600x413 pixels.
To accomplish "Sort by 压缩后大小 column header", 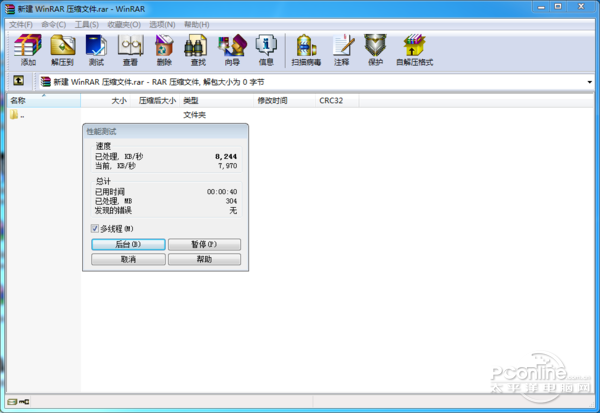I will [155, 101].
